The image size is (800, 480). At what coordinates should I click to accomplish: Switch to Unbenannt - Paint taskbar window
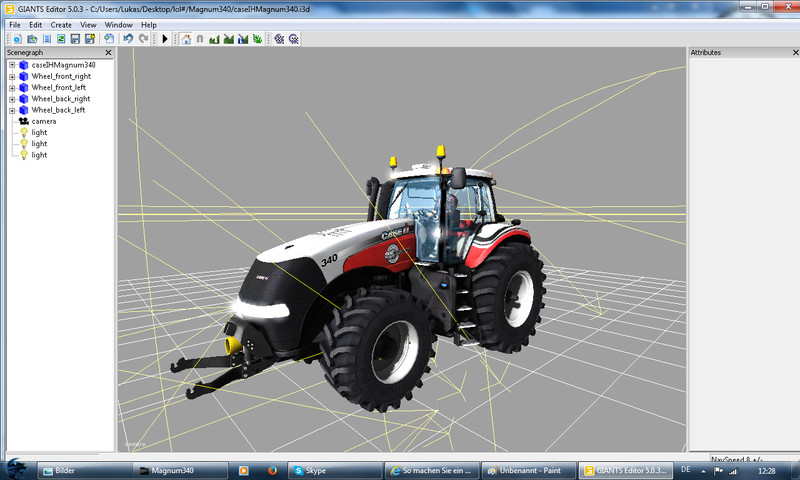529,471
